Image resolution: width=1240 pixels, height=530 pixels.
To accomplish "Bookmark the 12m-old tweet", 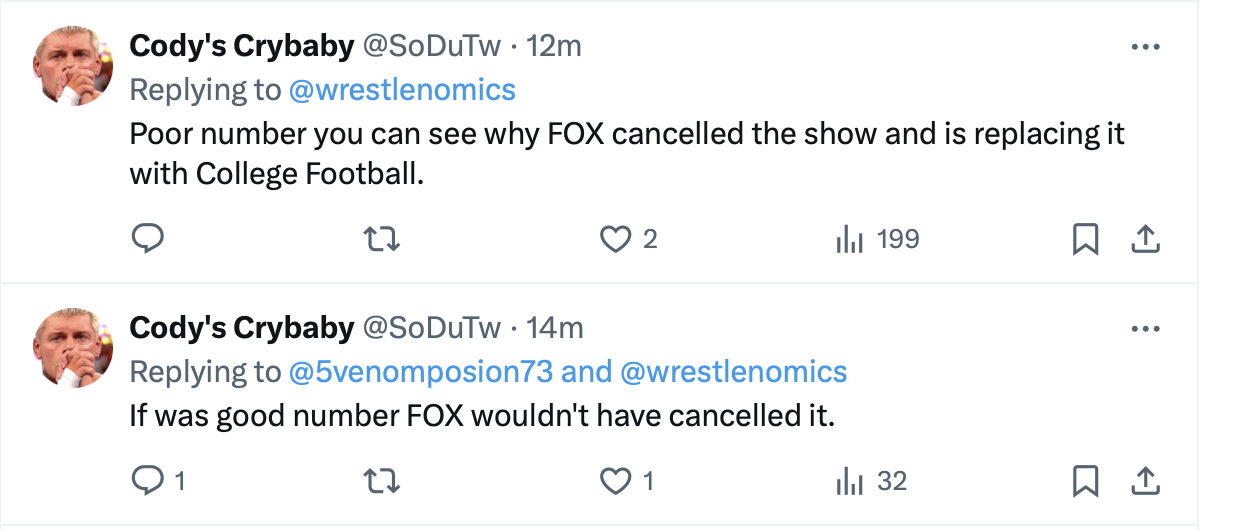I will (x=1085, y=239).
